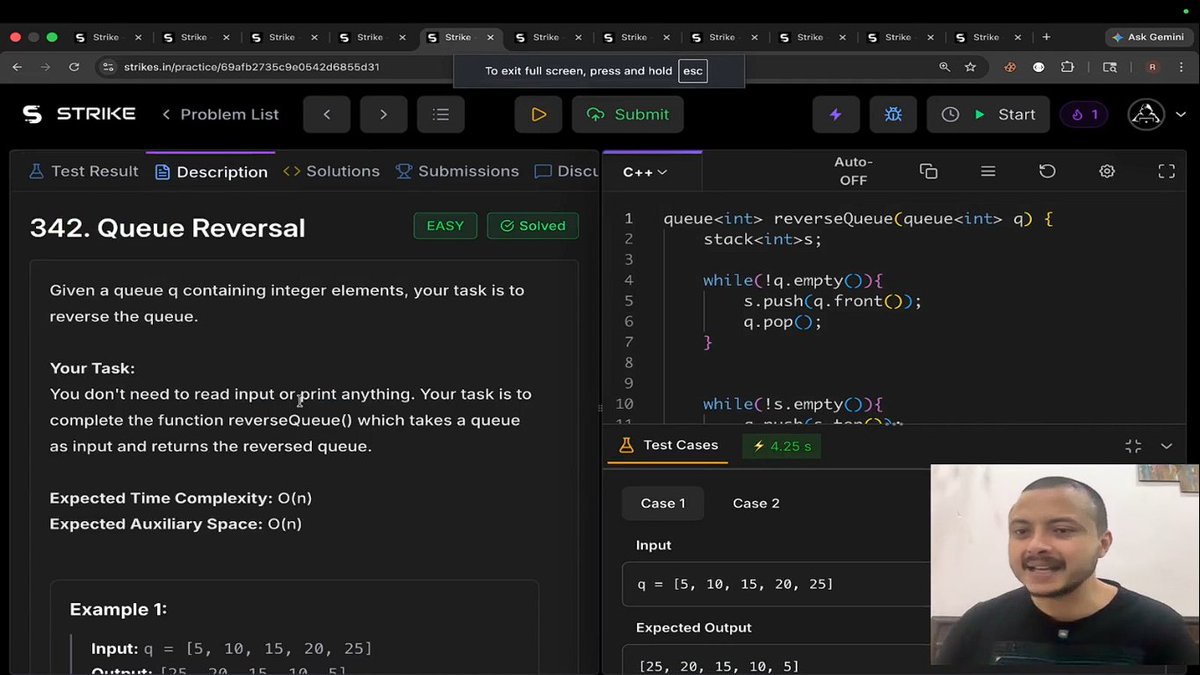Select the Test Cases tab

tap(669, 445)
